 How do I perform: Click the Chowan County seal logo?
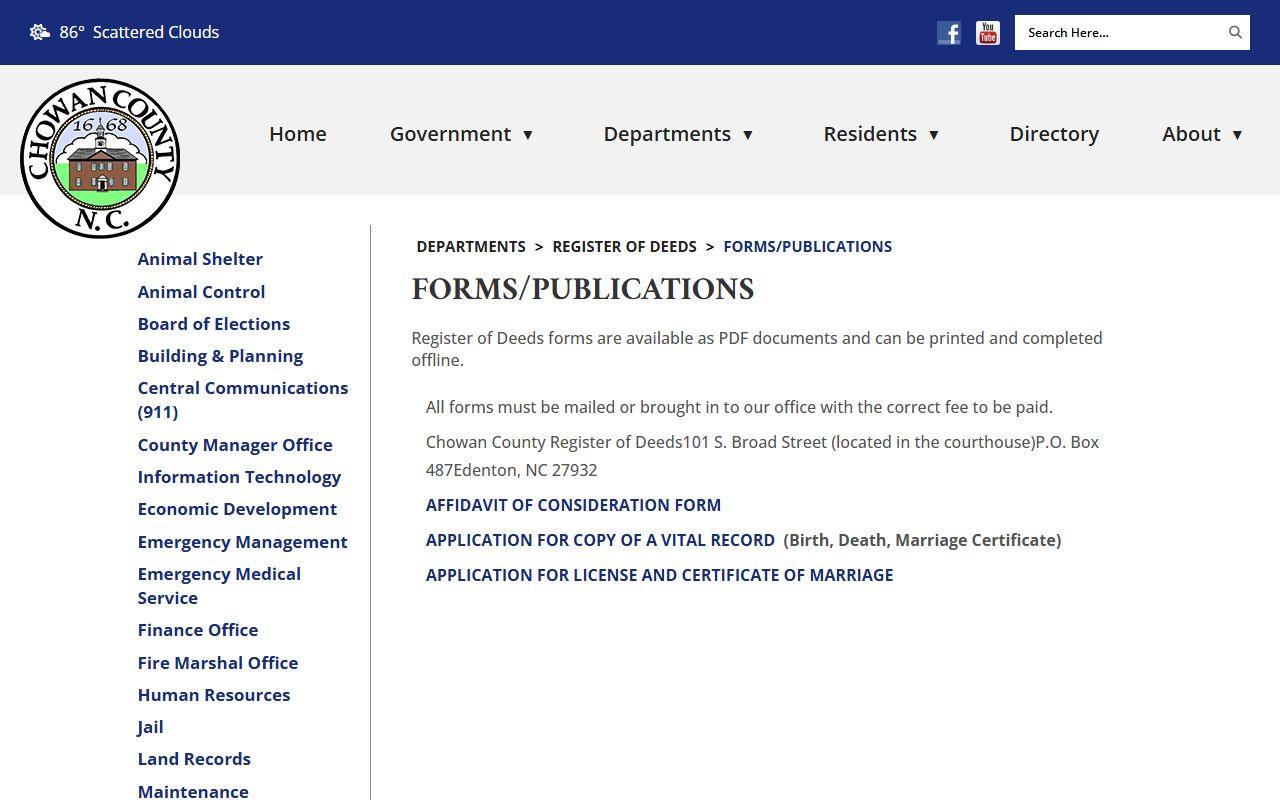100,158
